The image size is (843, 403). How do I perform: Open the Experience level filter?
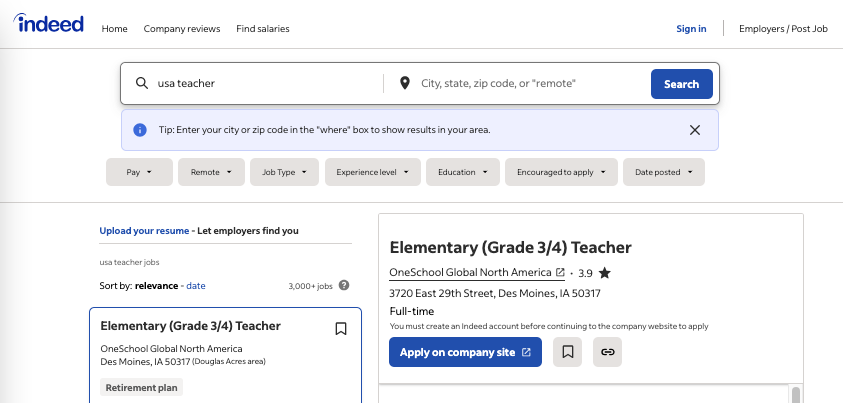372,172
